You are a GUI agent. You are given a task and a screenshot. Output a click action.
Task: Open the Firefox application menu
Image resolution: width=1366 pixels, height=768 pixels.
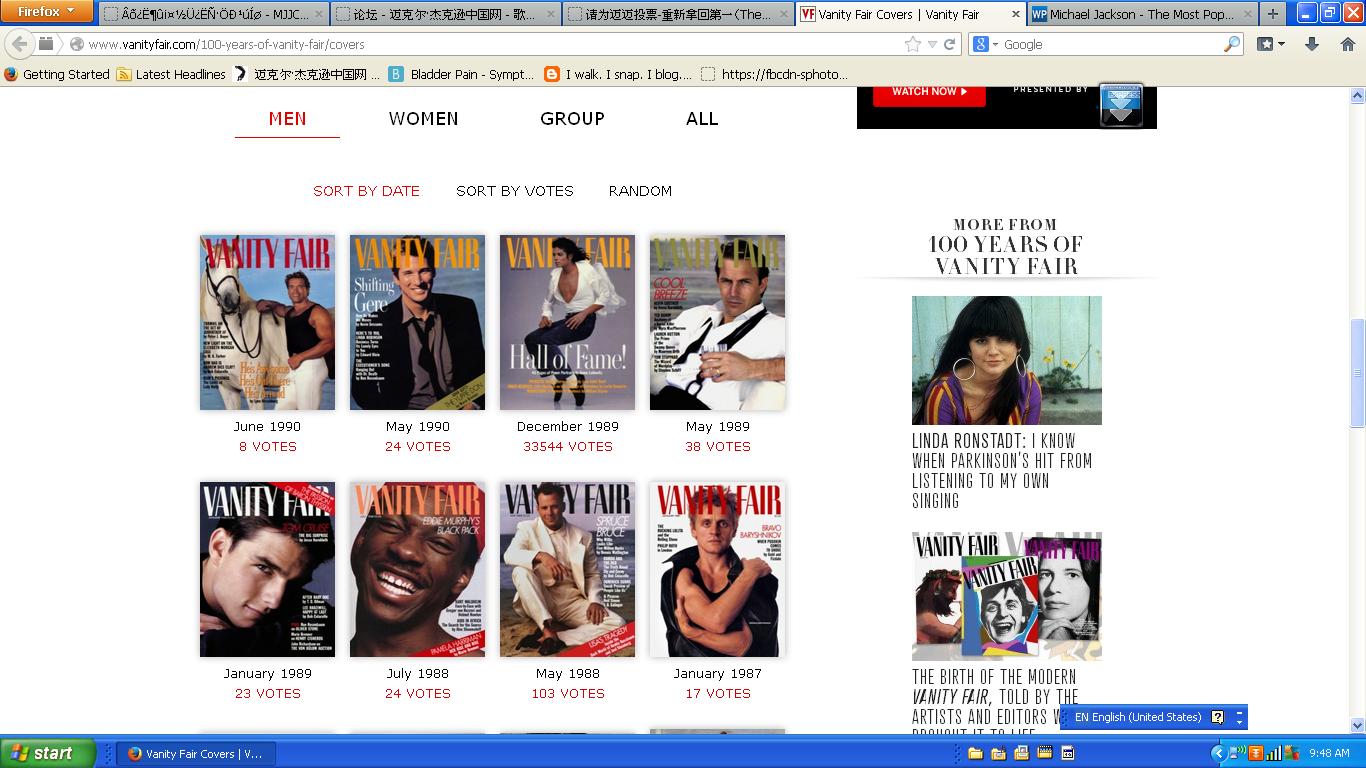pyautogui.click(x=47, y=12)
